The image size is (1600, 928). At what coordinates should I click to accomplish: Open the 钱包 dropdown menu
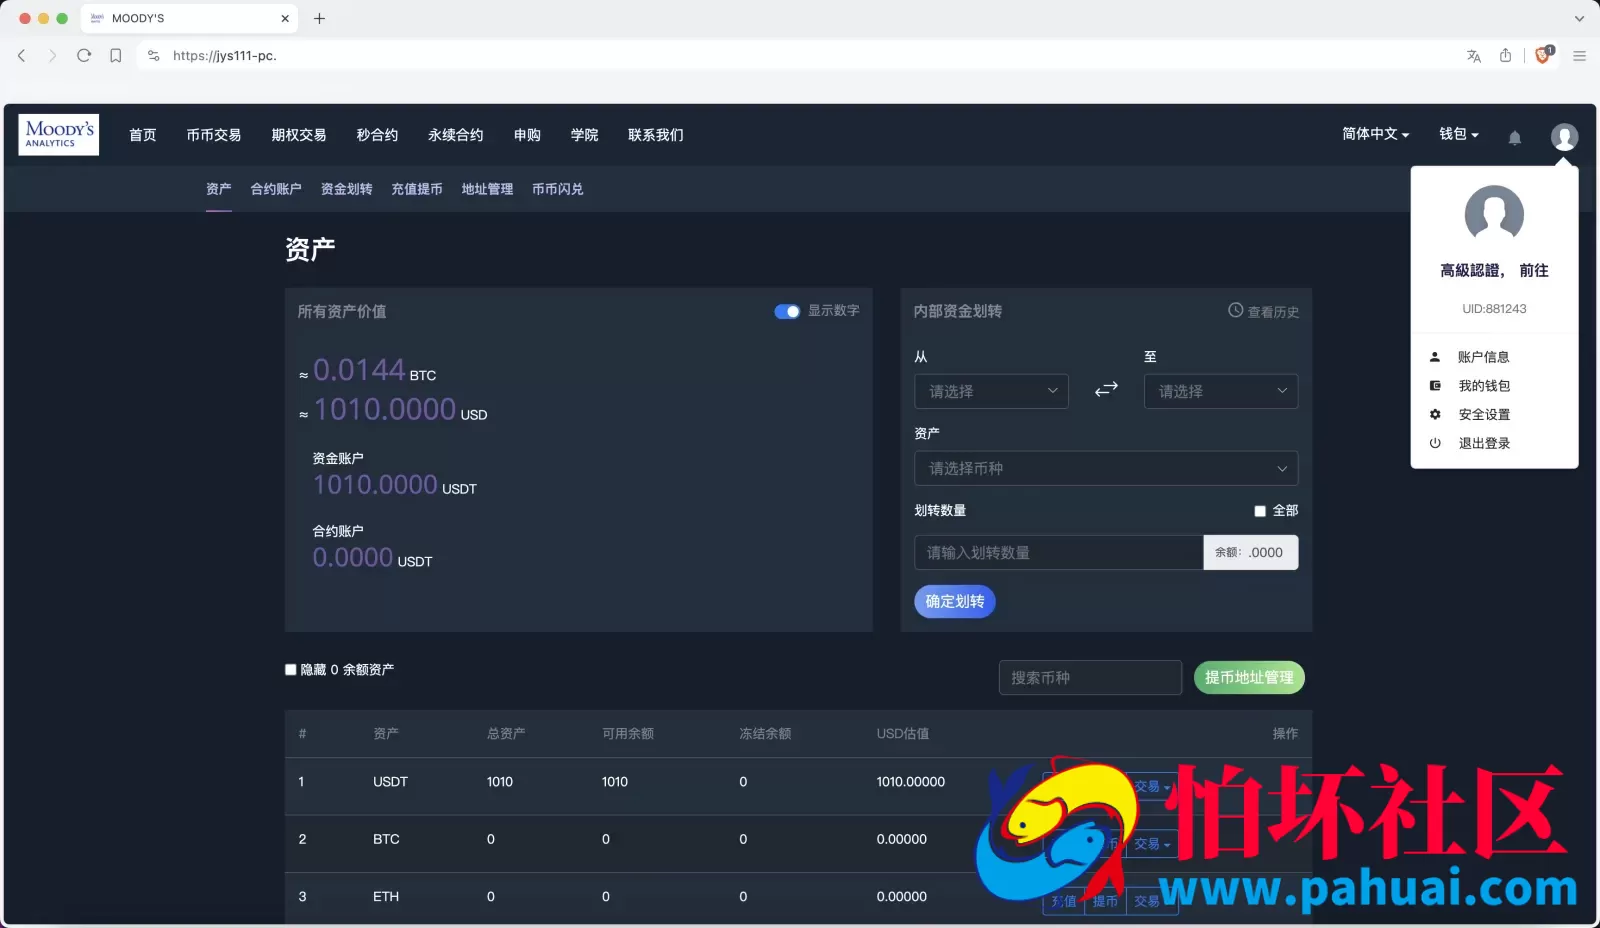(x=1458, y=134)
